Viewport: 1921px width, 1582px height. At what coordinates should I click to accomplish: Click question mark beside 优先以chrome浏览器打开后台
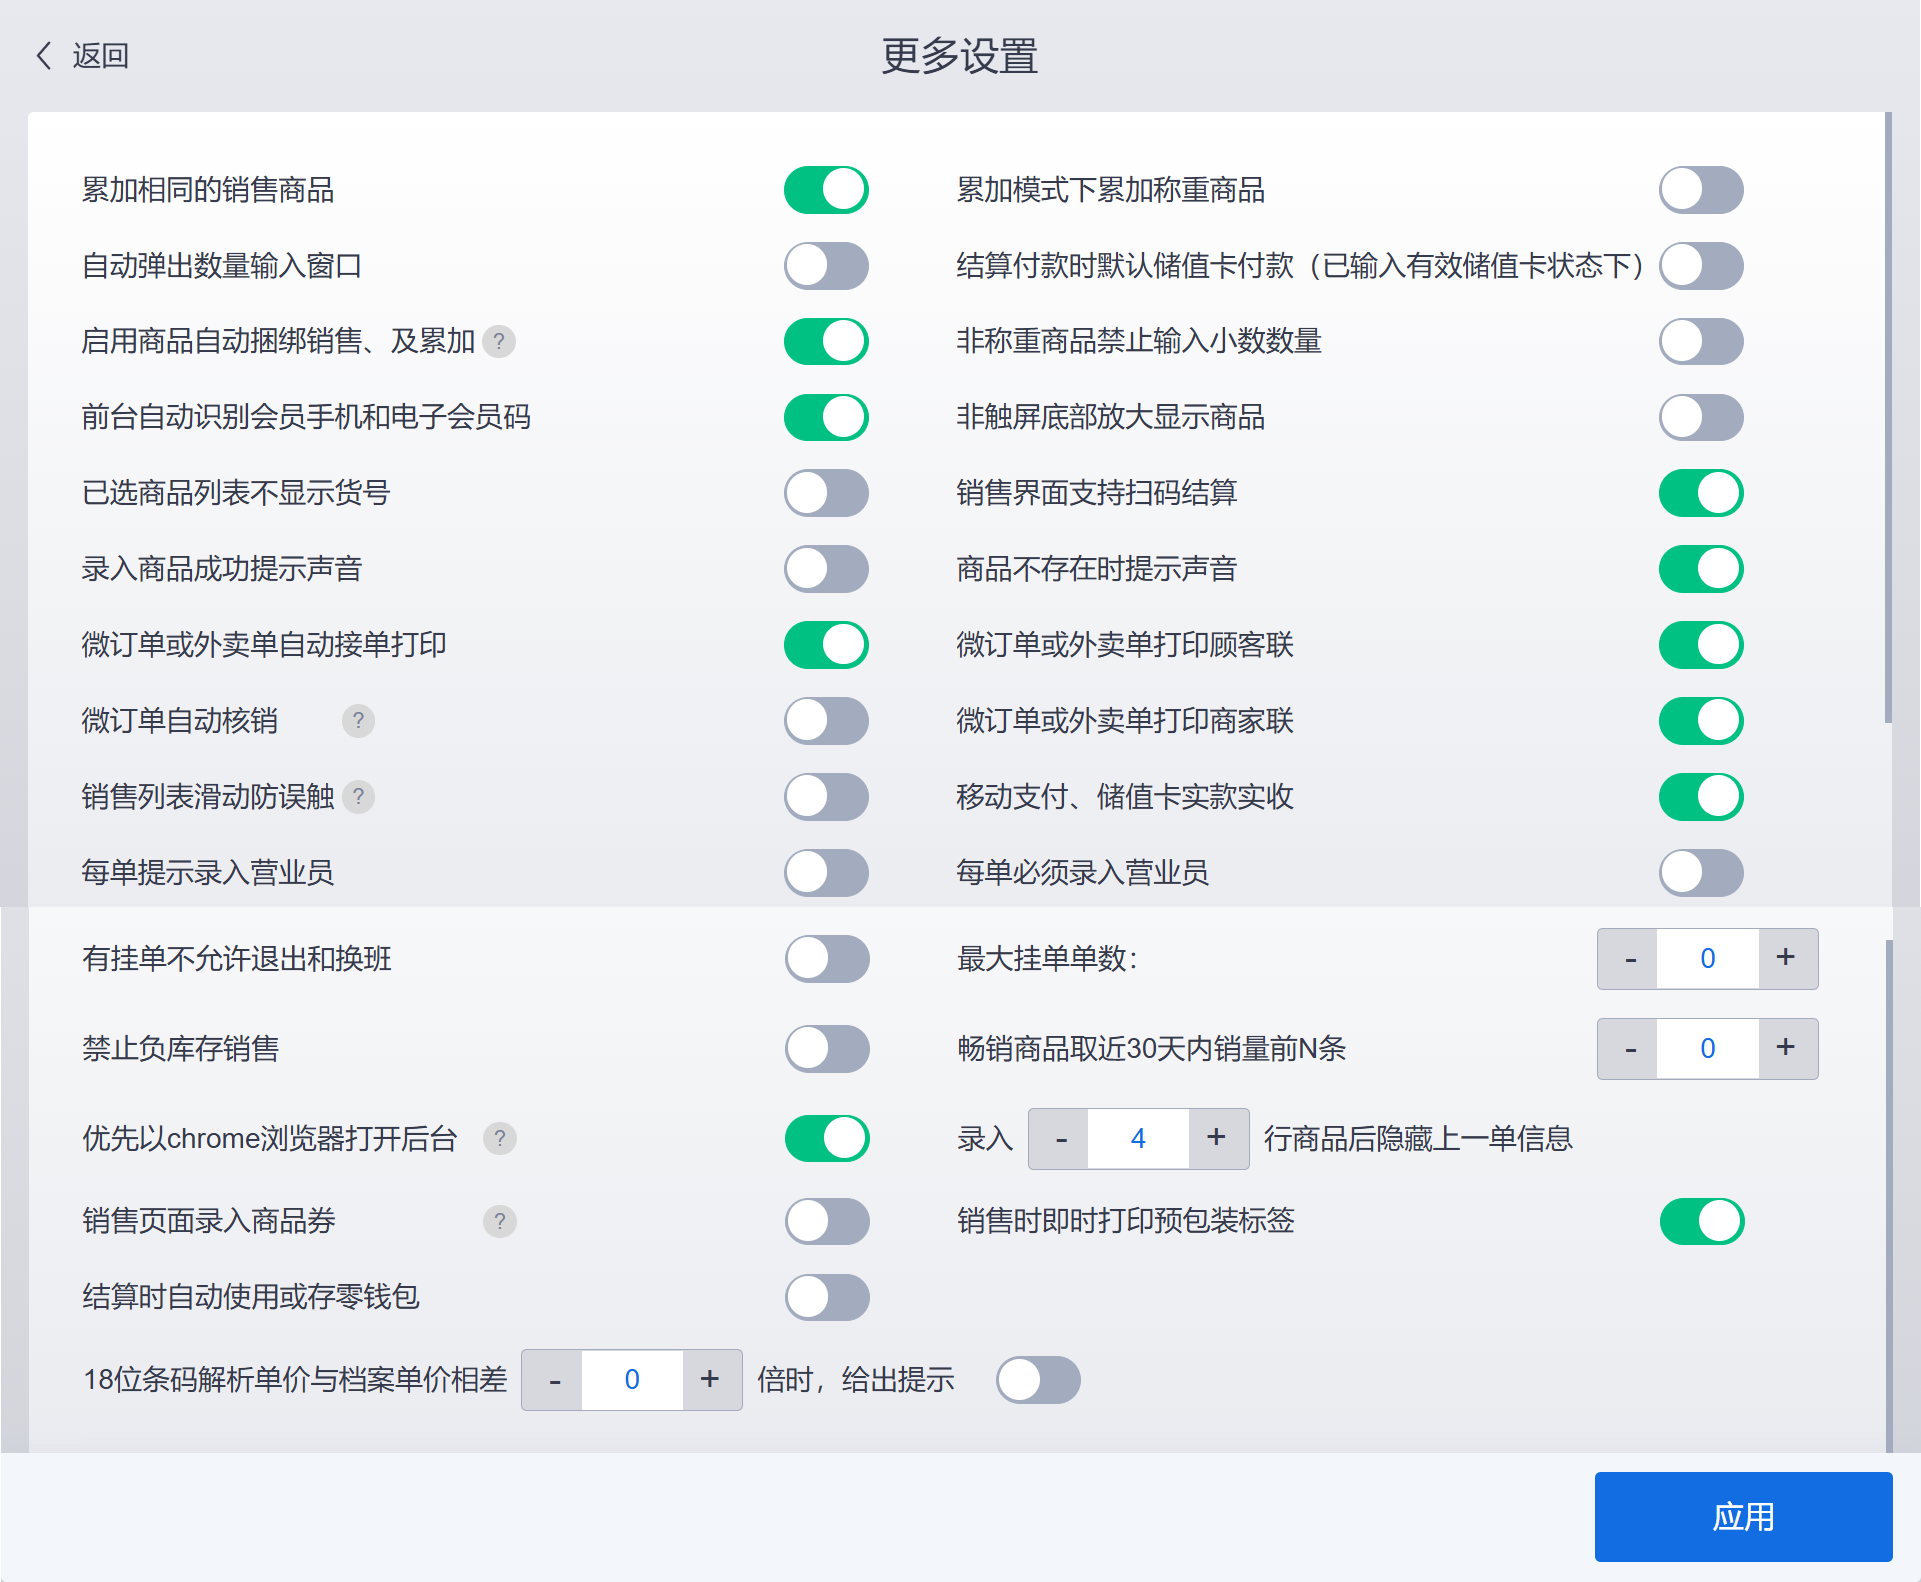point(499,1138)
